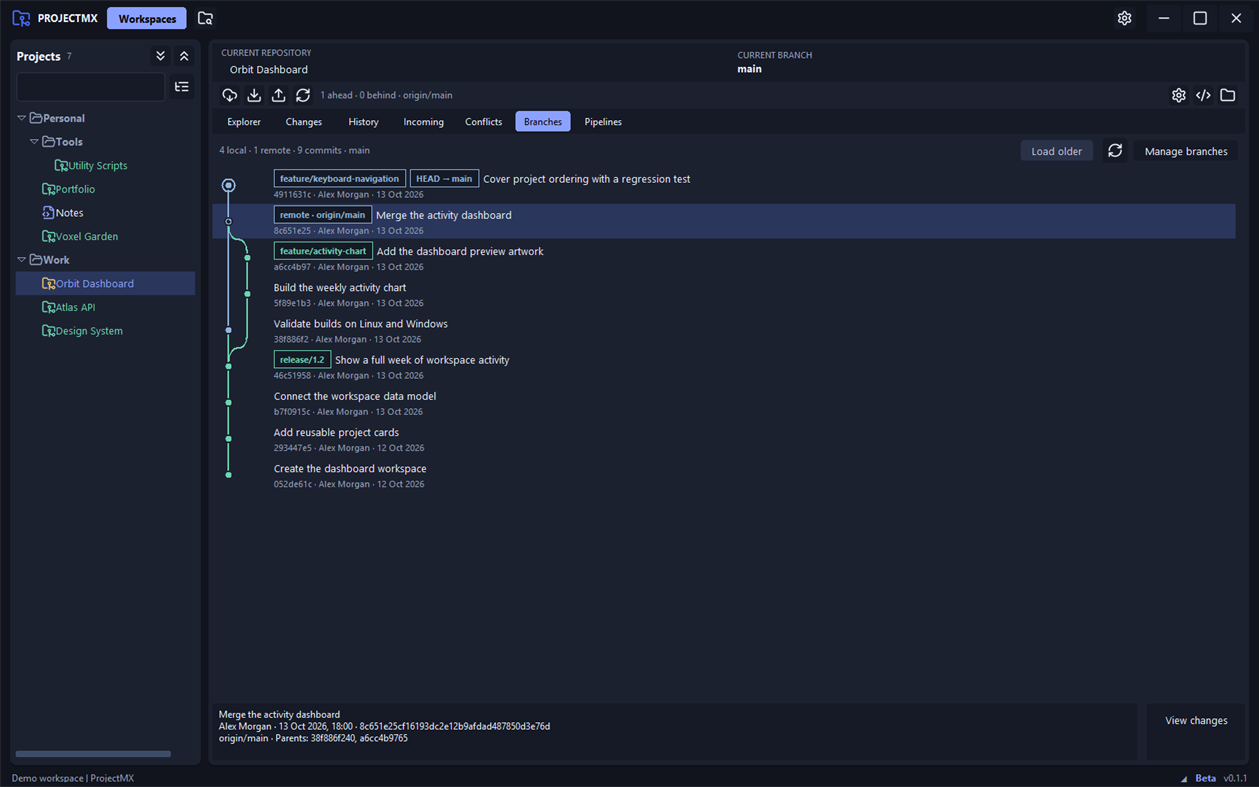Open application settings gear in title bar
The height and width of the screenshot is (787, 1259).
click(1124, 18)
